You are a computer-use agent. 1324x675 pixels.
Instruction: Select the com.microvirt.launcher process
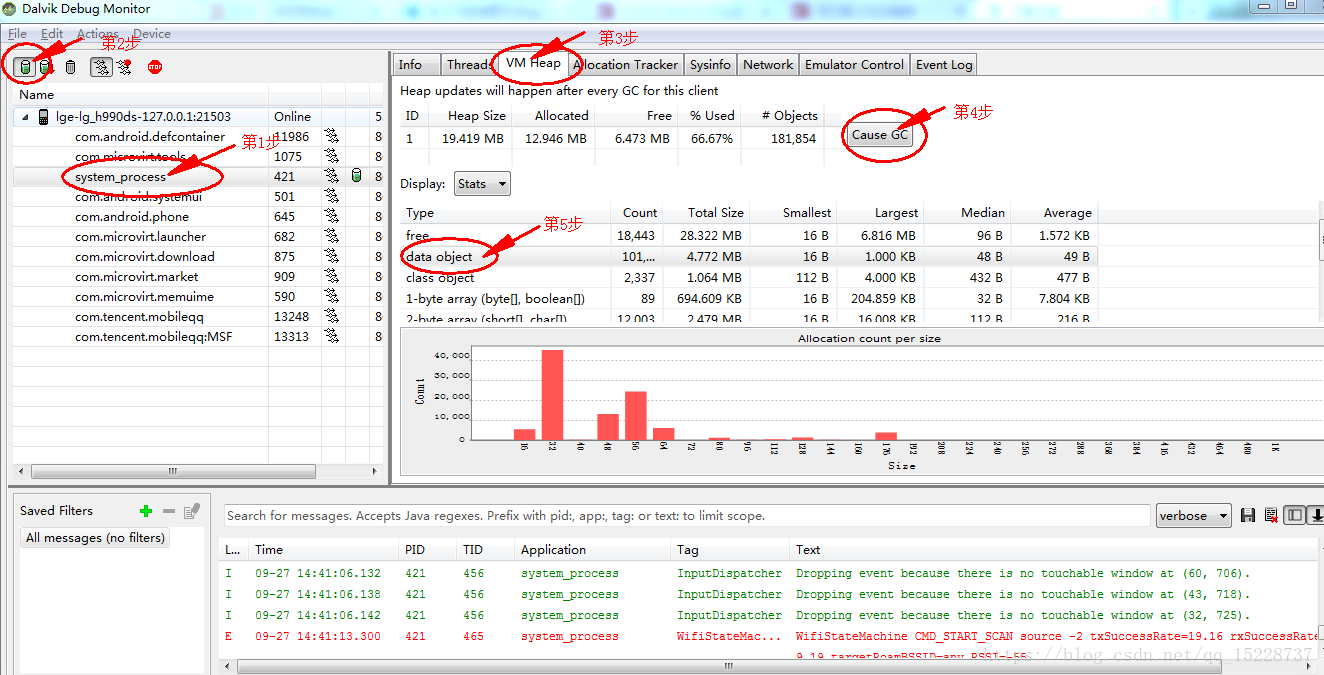198,237
